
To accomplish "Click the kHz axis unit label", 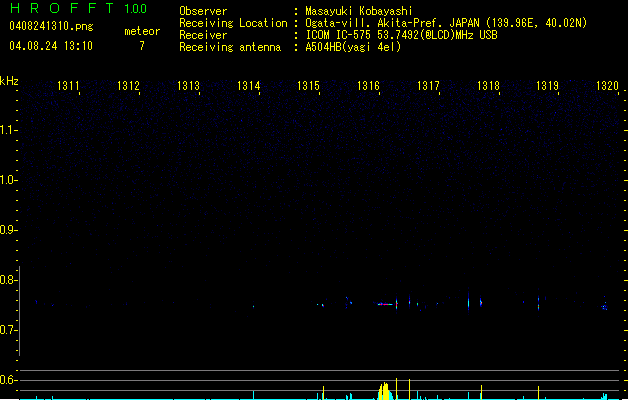I will 9,81.
